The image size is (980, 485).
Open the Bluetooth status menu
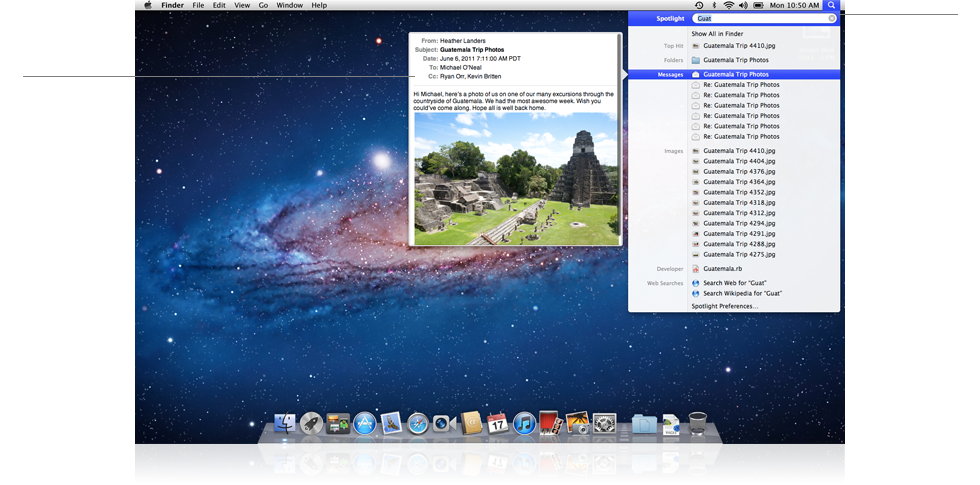point(713,5)
